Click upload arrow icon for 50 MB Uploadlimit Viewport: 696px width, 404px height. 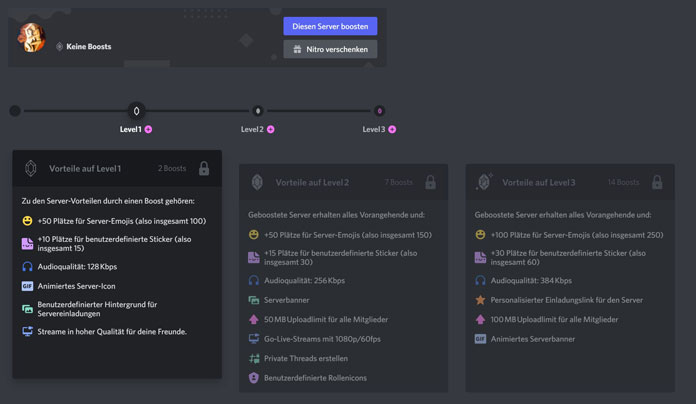click(254, 319)
